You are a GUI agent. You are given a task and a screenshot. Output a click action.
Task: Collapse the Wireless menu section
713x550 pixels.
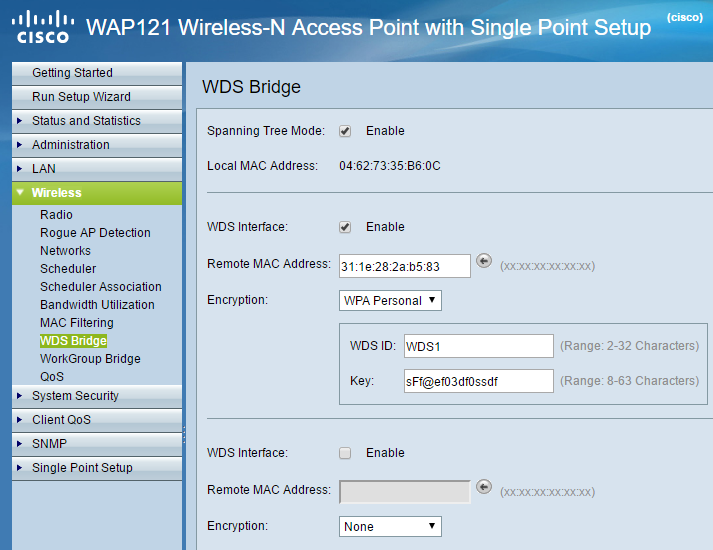[x=97, y=193]
